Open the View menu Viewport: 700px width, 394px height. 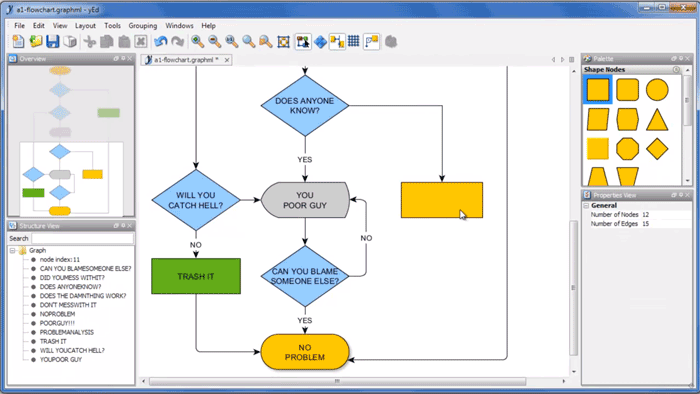pyautogui.click(x=60, y=25)
